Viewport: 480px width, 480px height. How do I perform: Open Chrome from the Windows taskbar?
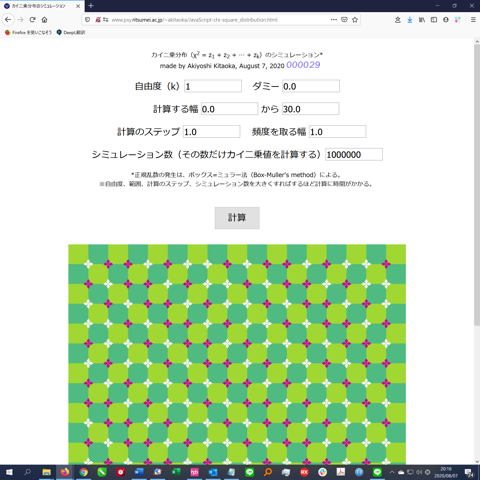click(84, 472)
